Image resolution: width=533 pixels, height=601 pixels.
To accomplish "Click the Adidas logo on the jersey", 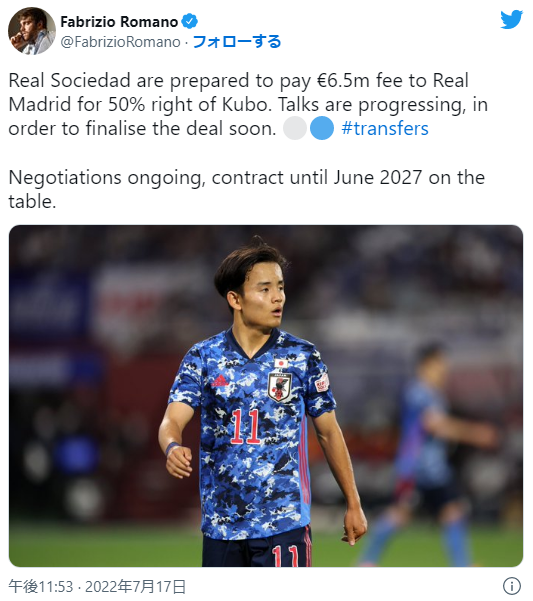I will coord(220,381).
